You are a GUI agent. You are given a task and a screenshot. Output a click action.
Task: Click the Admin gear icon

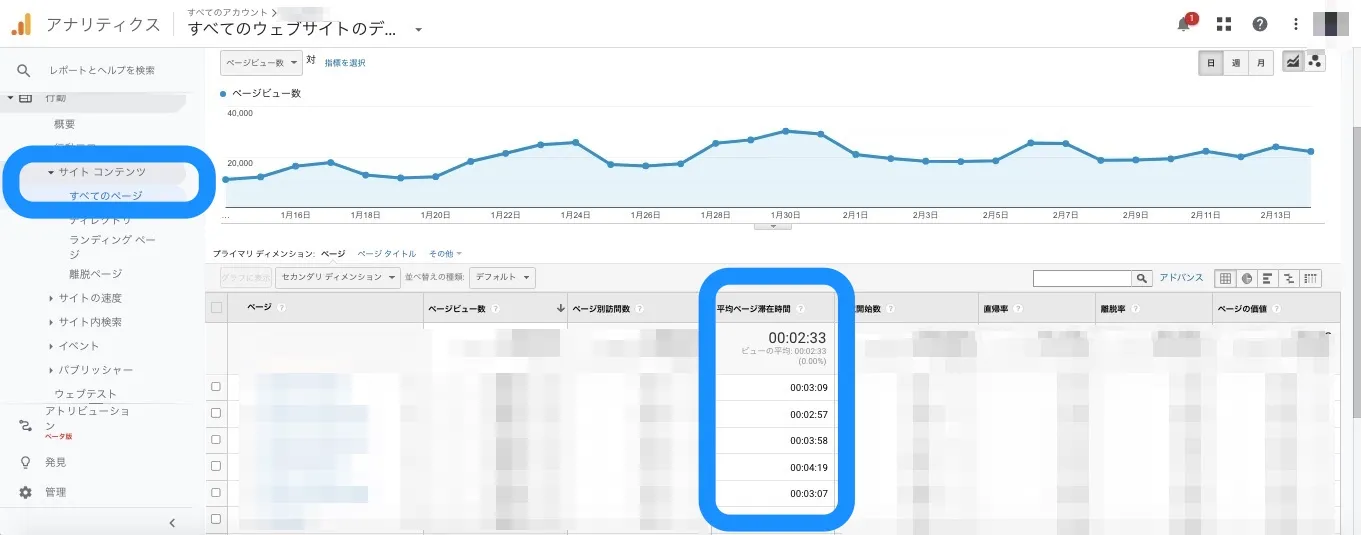(26, 492)
